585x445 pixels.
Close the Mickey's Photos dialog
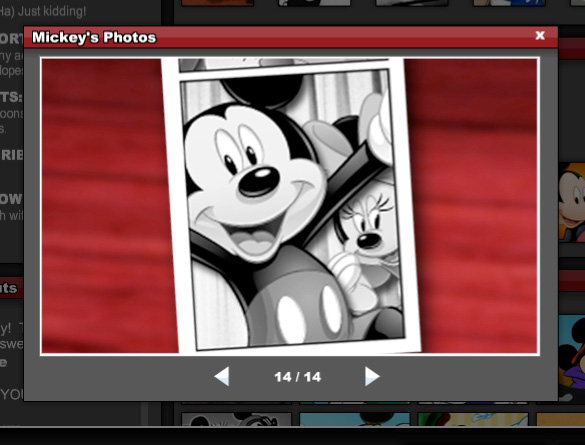pos(540,35)
